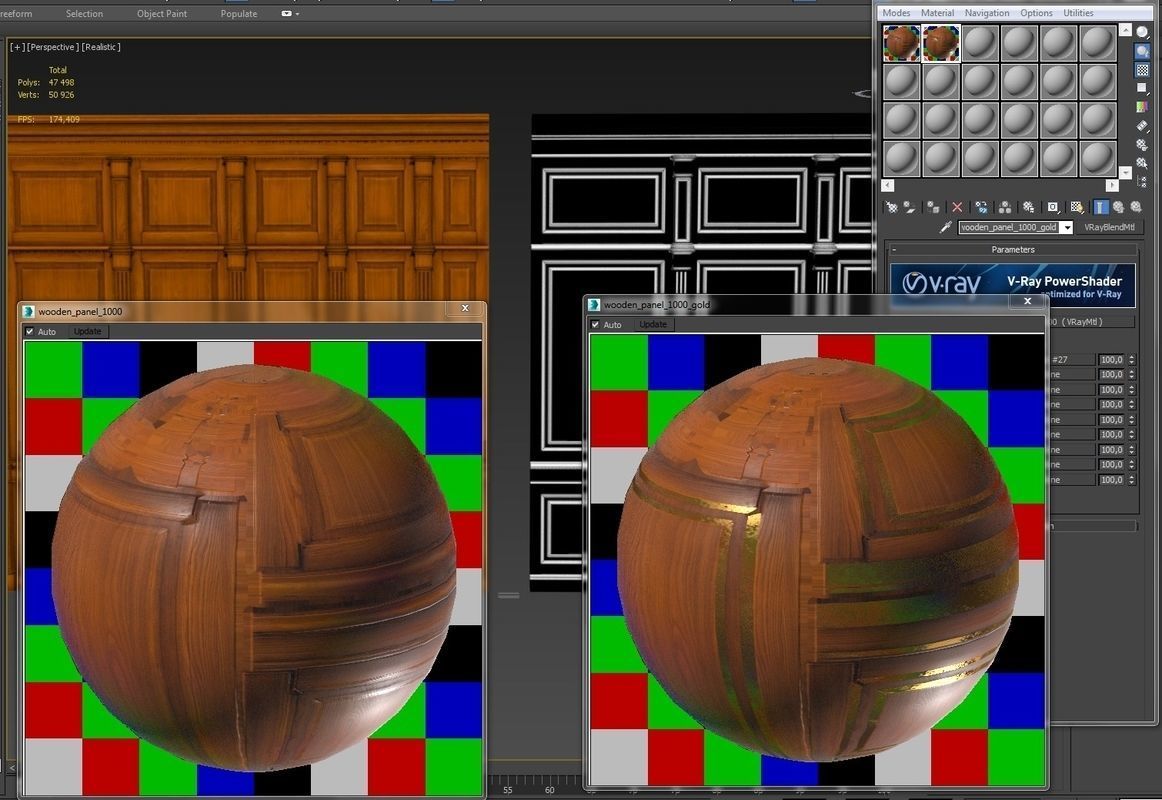Uncheck Auto in wooden_panel_1000 window
1162x800 pixels.
tap(30, 331)
